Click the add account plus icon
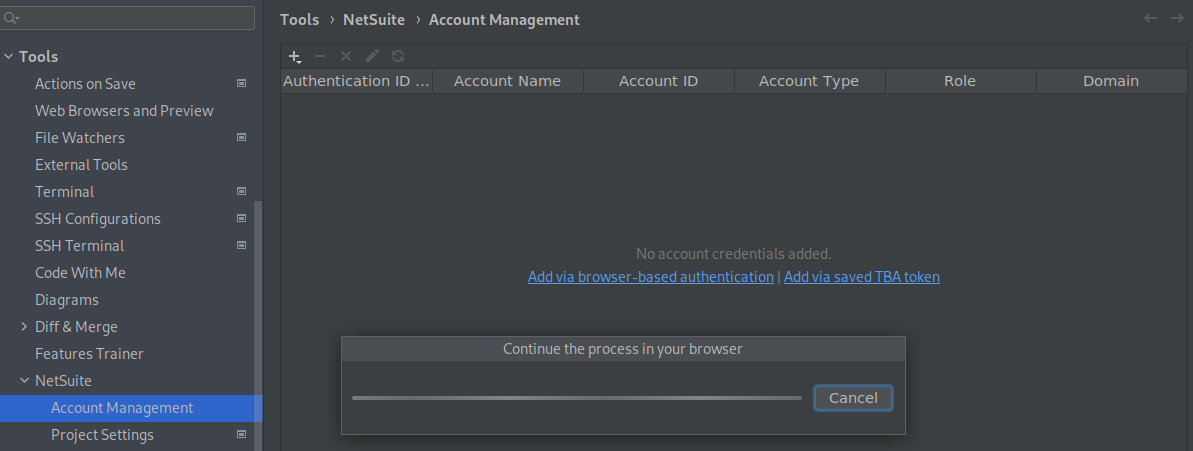The width and height of the screenshot is (1193, 451). coord(295,56)
